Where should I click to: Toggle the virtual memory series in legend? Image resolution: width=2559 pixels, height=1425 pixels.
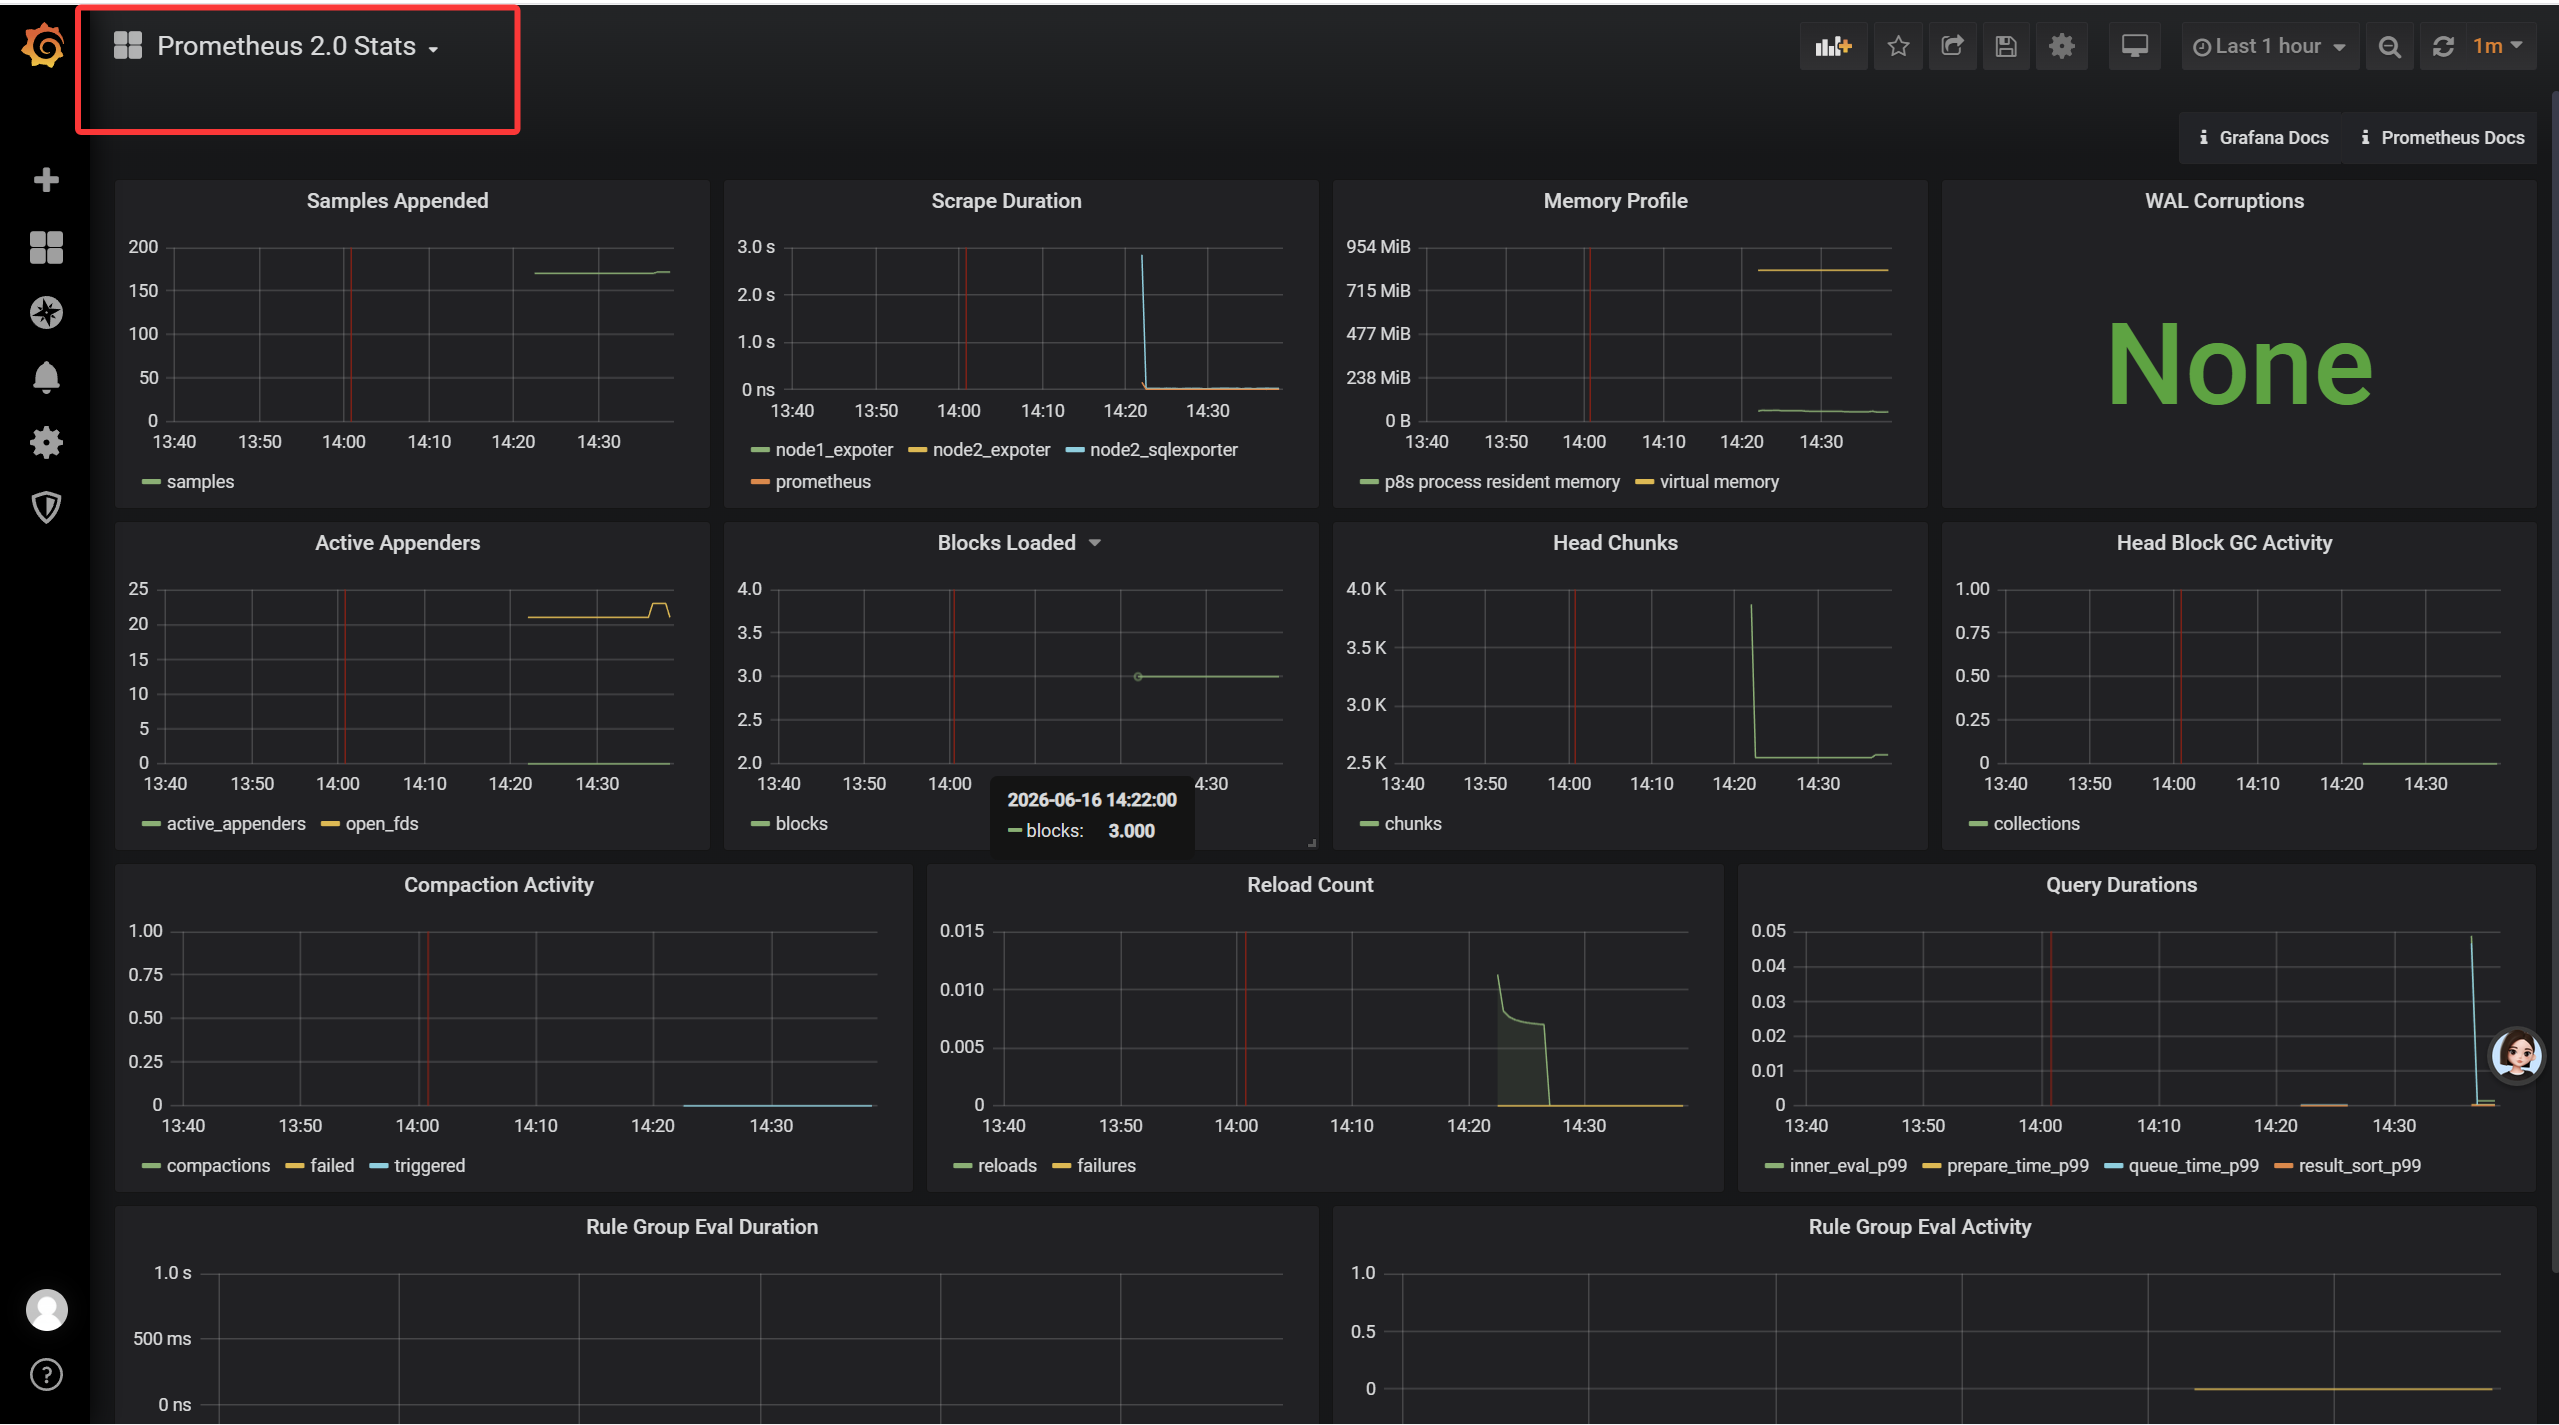(x=1719, y=481)
